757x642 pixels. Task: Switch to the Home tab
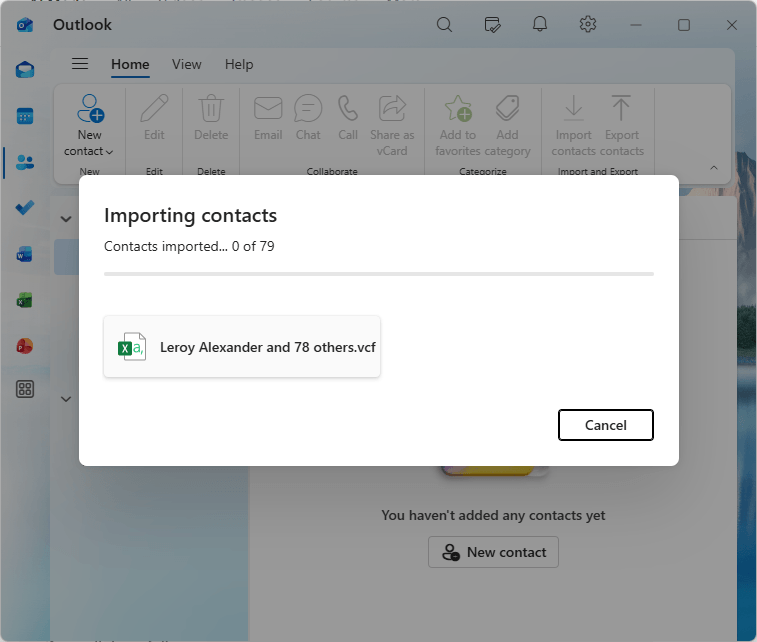coord(130,64)
